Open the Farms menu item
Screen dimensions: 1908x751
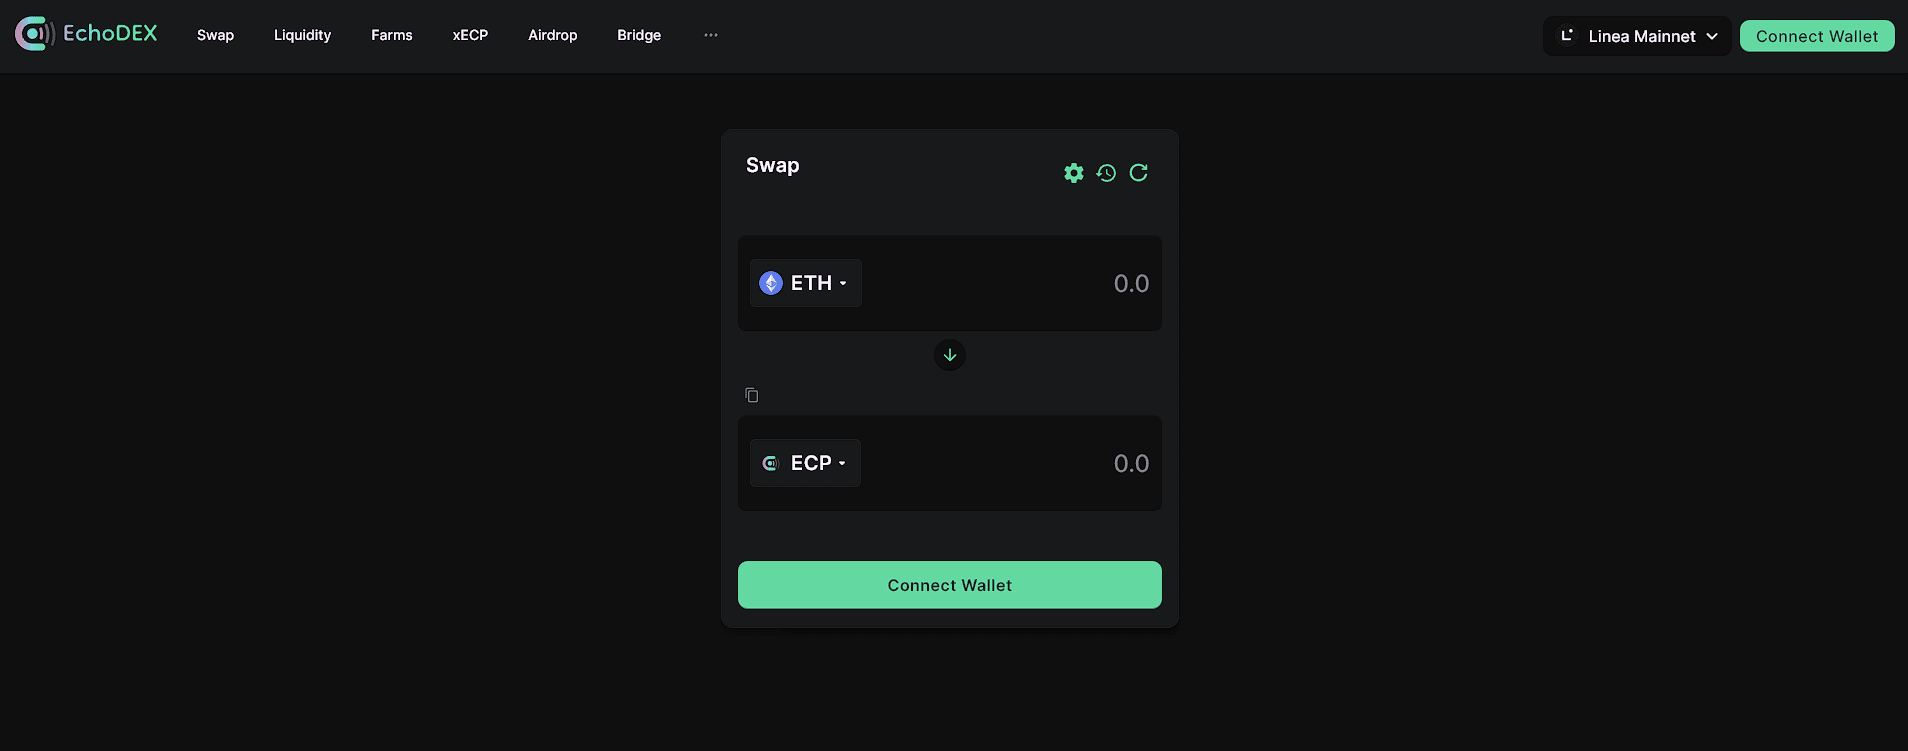392,35
